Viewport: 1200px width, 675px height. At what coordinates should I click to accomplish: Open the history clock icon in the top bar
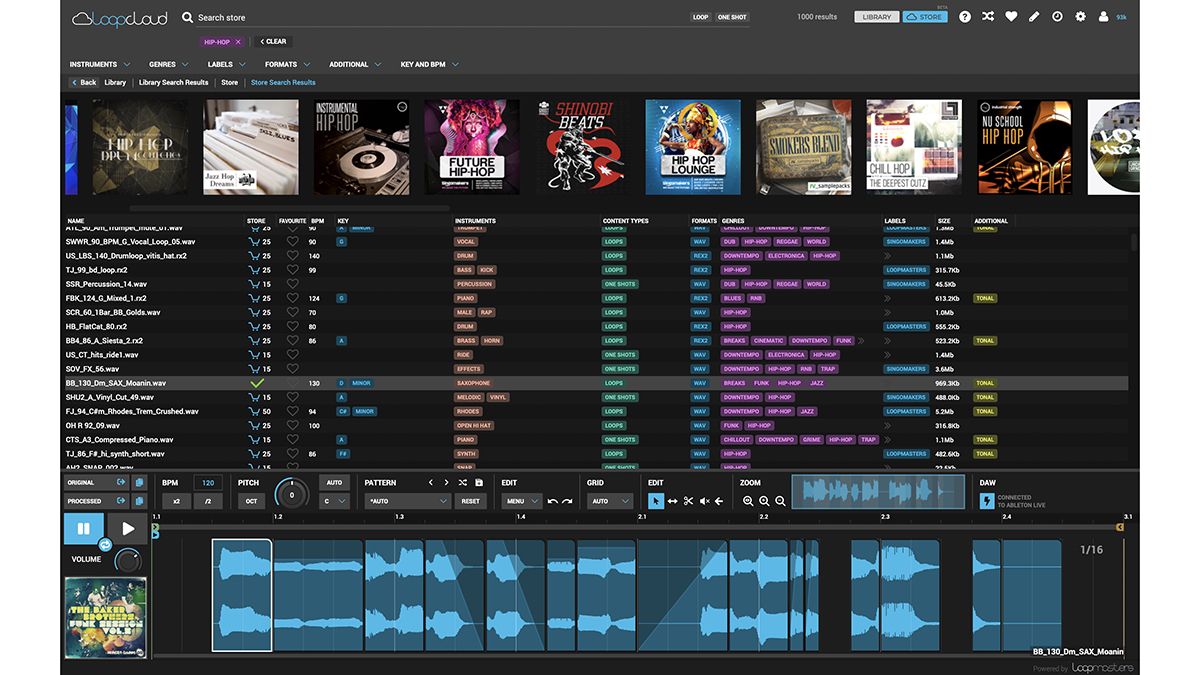(x=1059, y=17)
